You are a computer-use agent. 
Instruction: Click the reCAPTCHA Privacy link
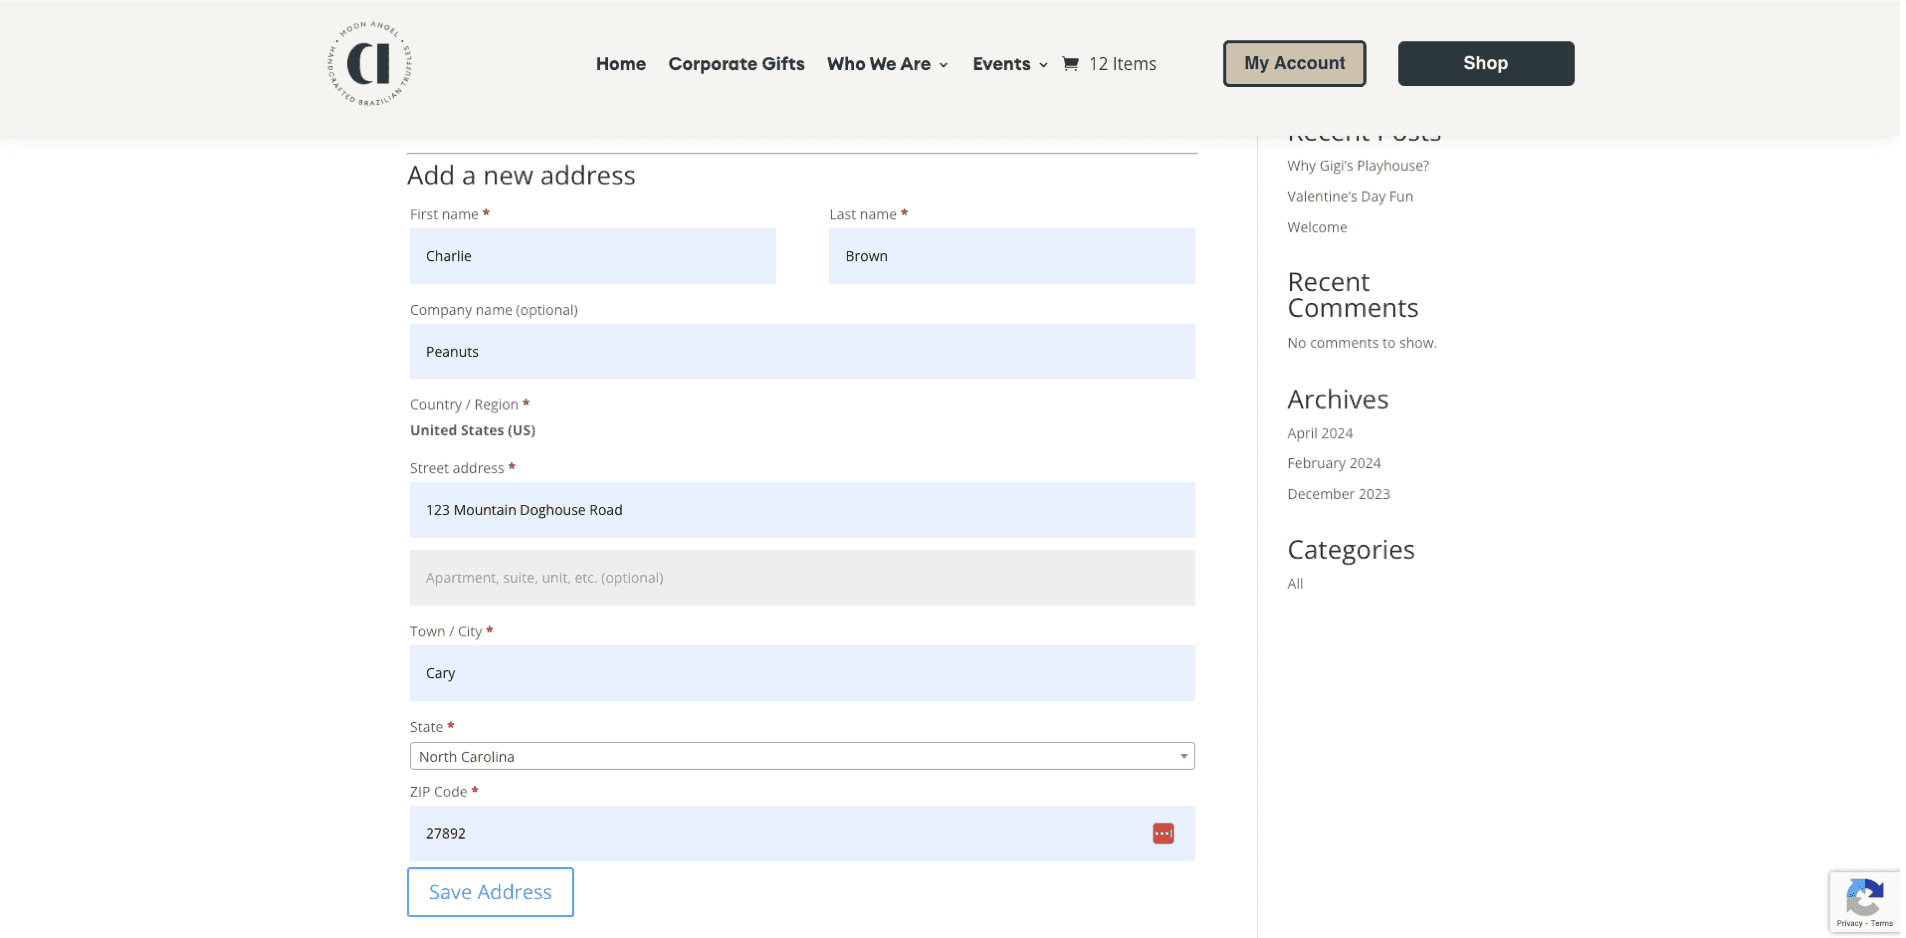[x=1850, y=924]
